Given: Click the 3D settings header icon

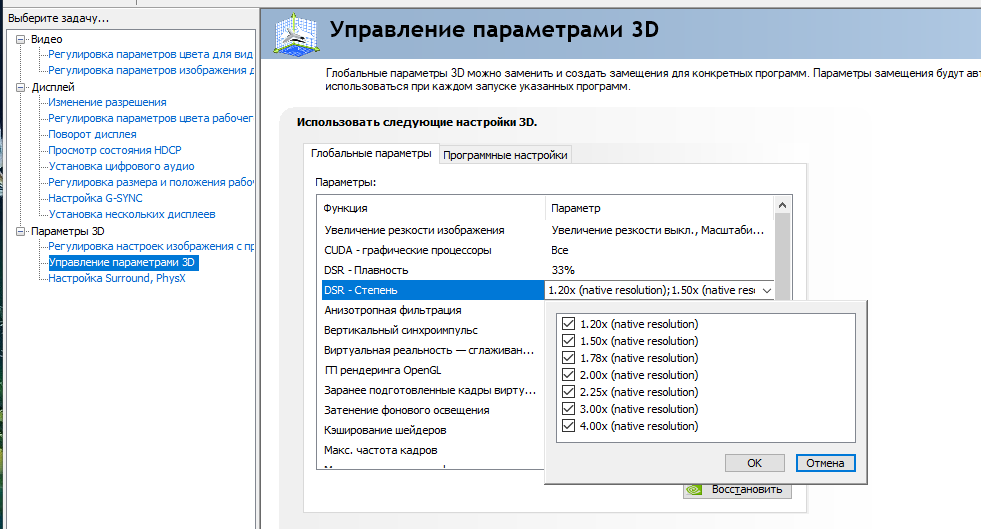Looking at the screenshot, I should click(297, 34).
